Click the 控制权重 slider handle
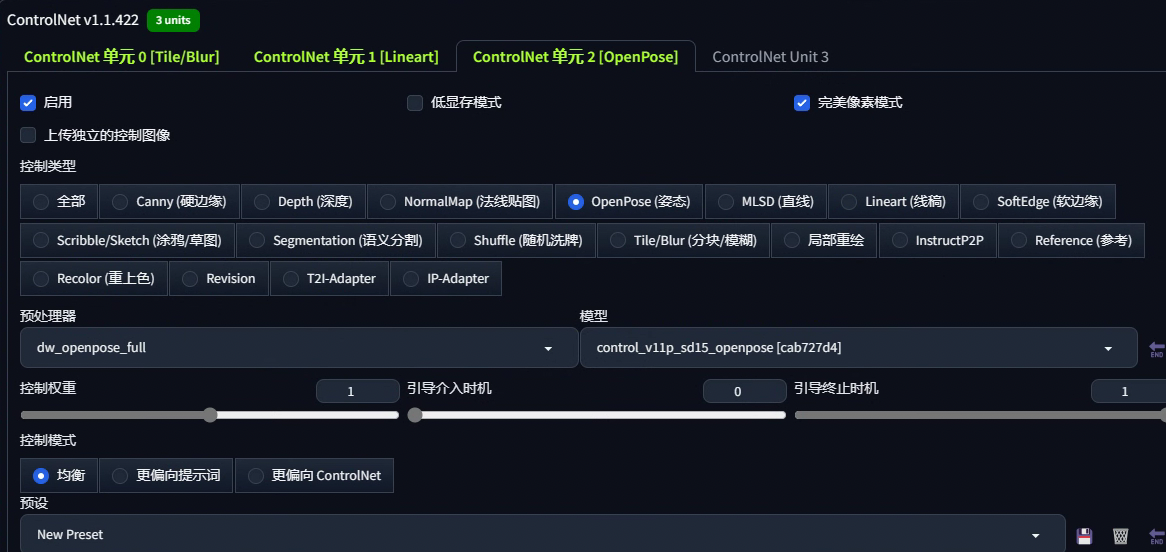The height and width of the screenshot is (552, 1166). tap(210, 414)
